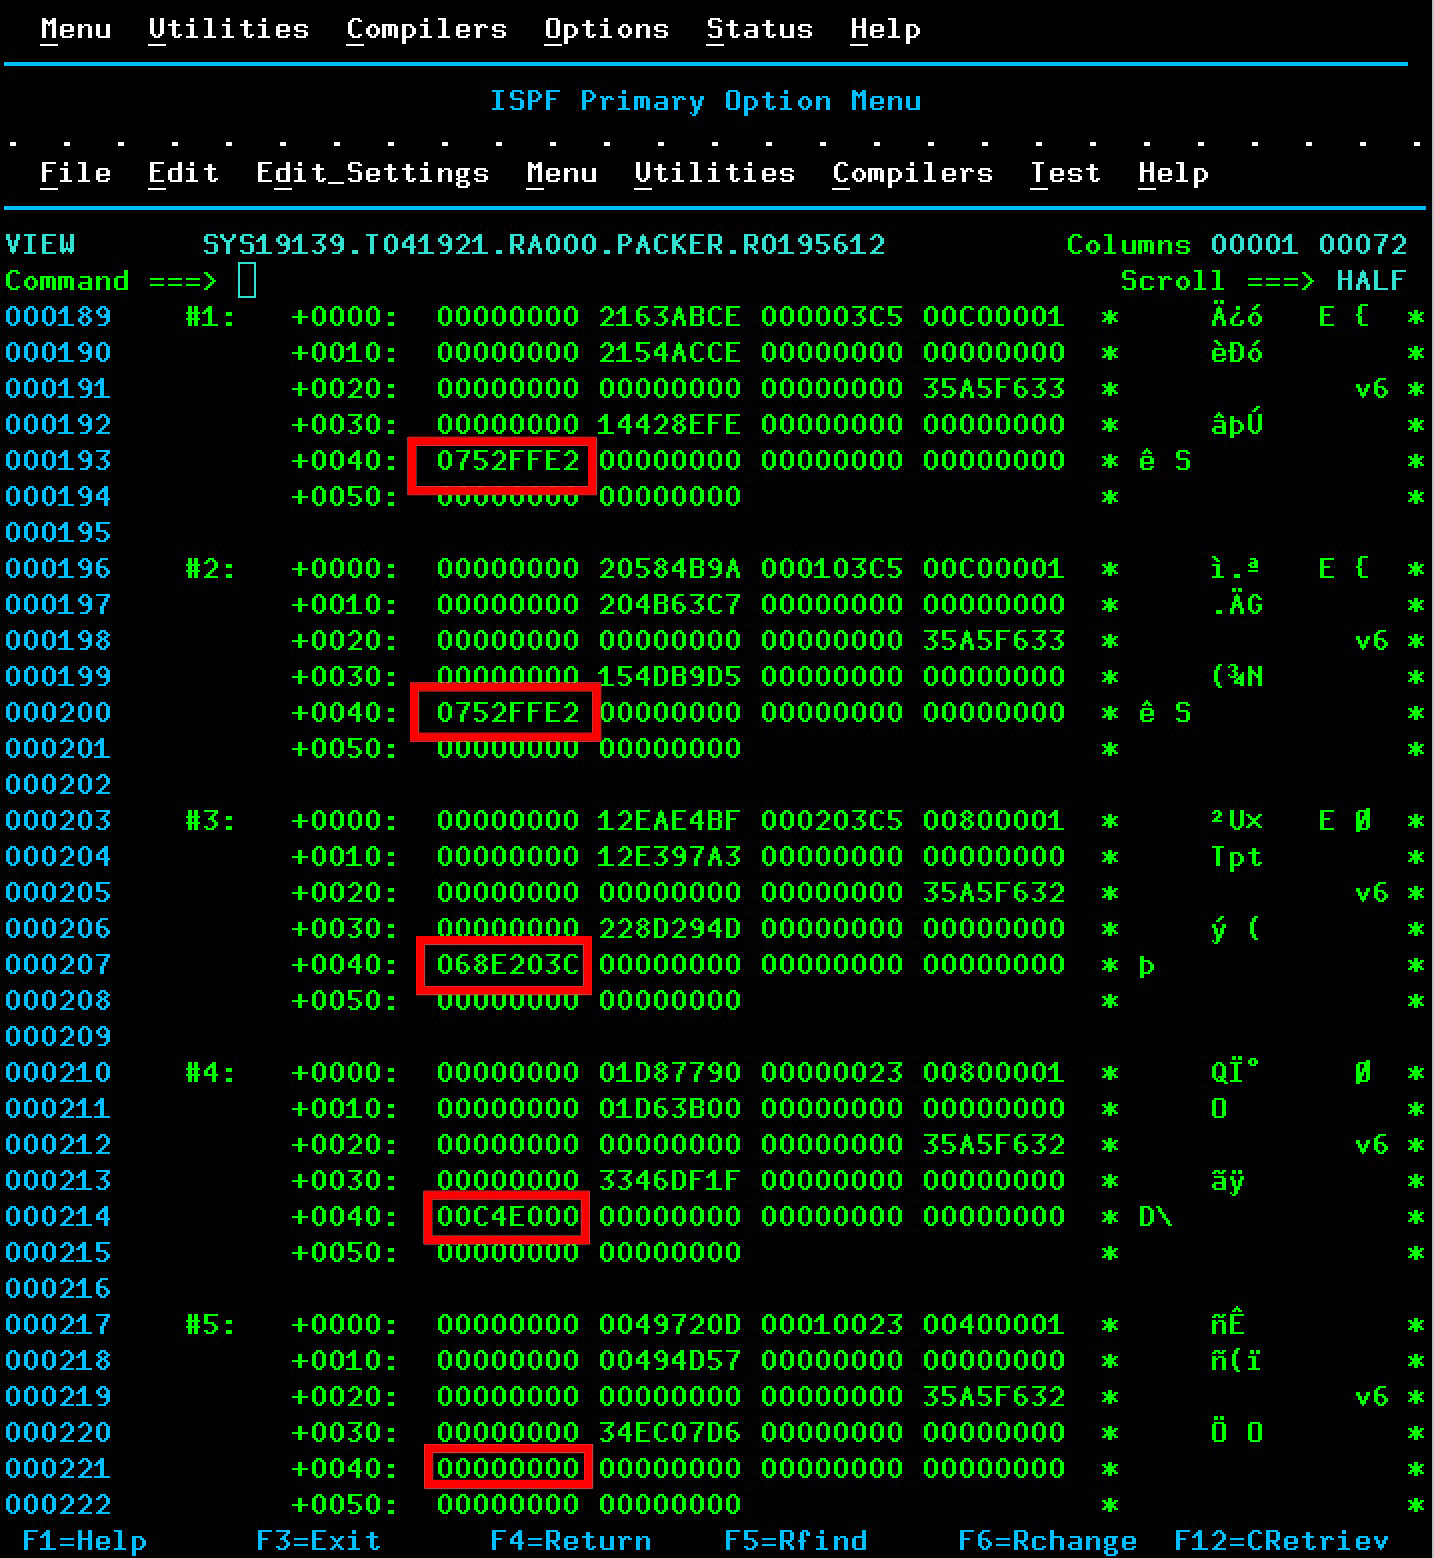The image size is (1434, 1558).
Task: Select F5=Rfind to repeat find
Action: [x=795, y=1540]
